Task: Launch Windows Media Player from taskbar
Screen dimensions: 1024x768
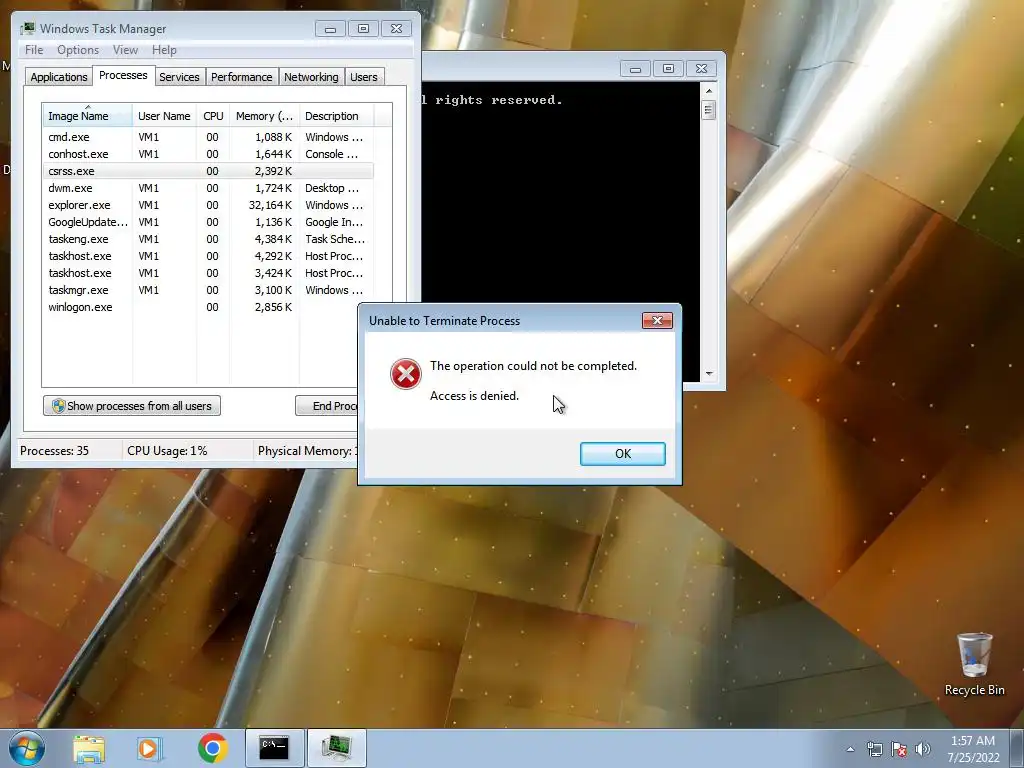Action: (150, 748)
